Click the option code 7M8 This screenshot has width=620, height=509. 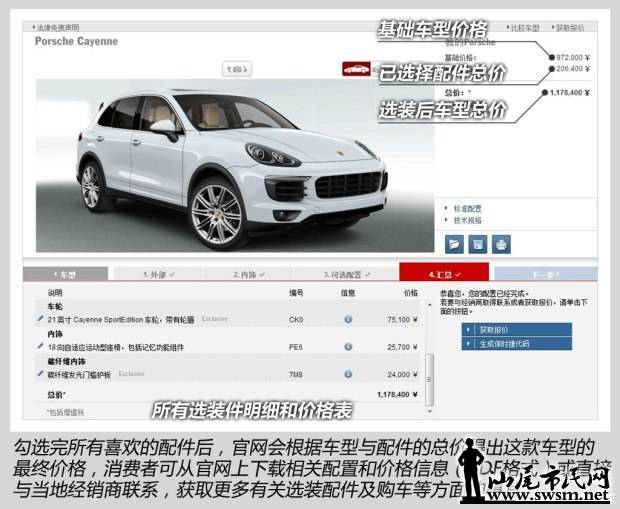tap(296, 375)
